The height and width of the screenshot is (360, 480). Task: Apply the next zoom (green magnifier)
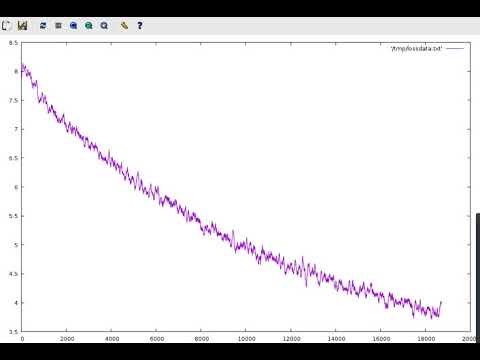click(89, 26)
